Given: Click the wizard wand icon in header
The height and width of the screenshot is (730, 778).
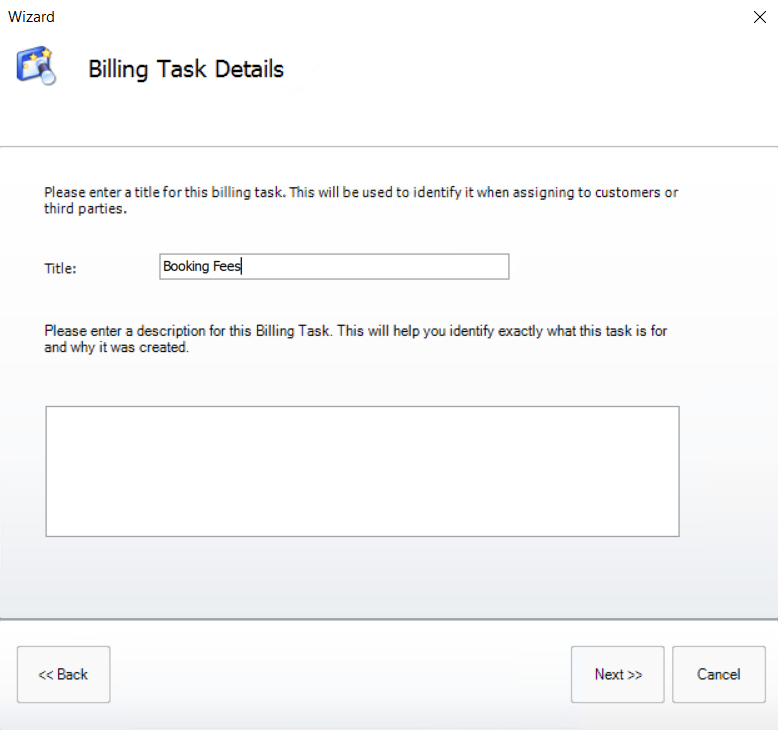Looking at the screenshot, I should pyautogui.click(x=35, y=67).
